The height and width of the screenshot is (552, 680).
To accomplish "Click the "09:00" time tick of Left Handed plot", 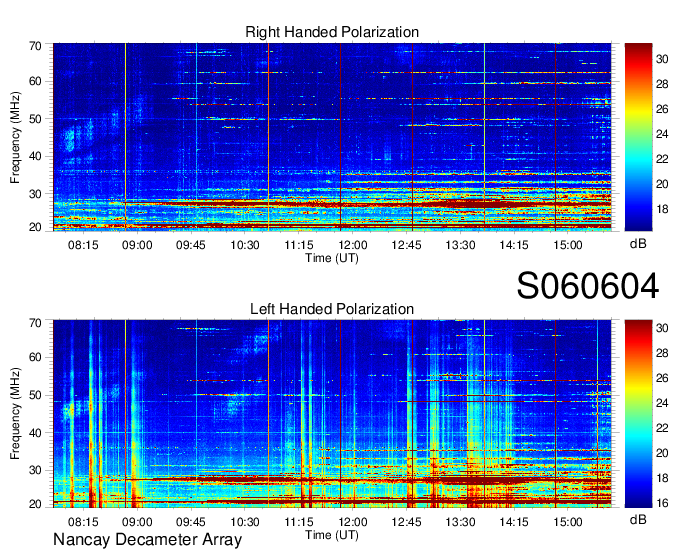I will 137,522.
